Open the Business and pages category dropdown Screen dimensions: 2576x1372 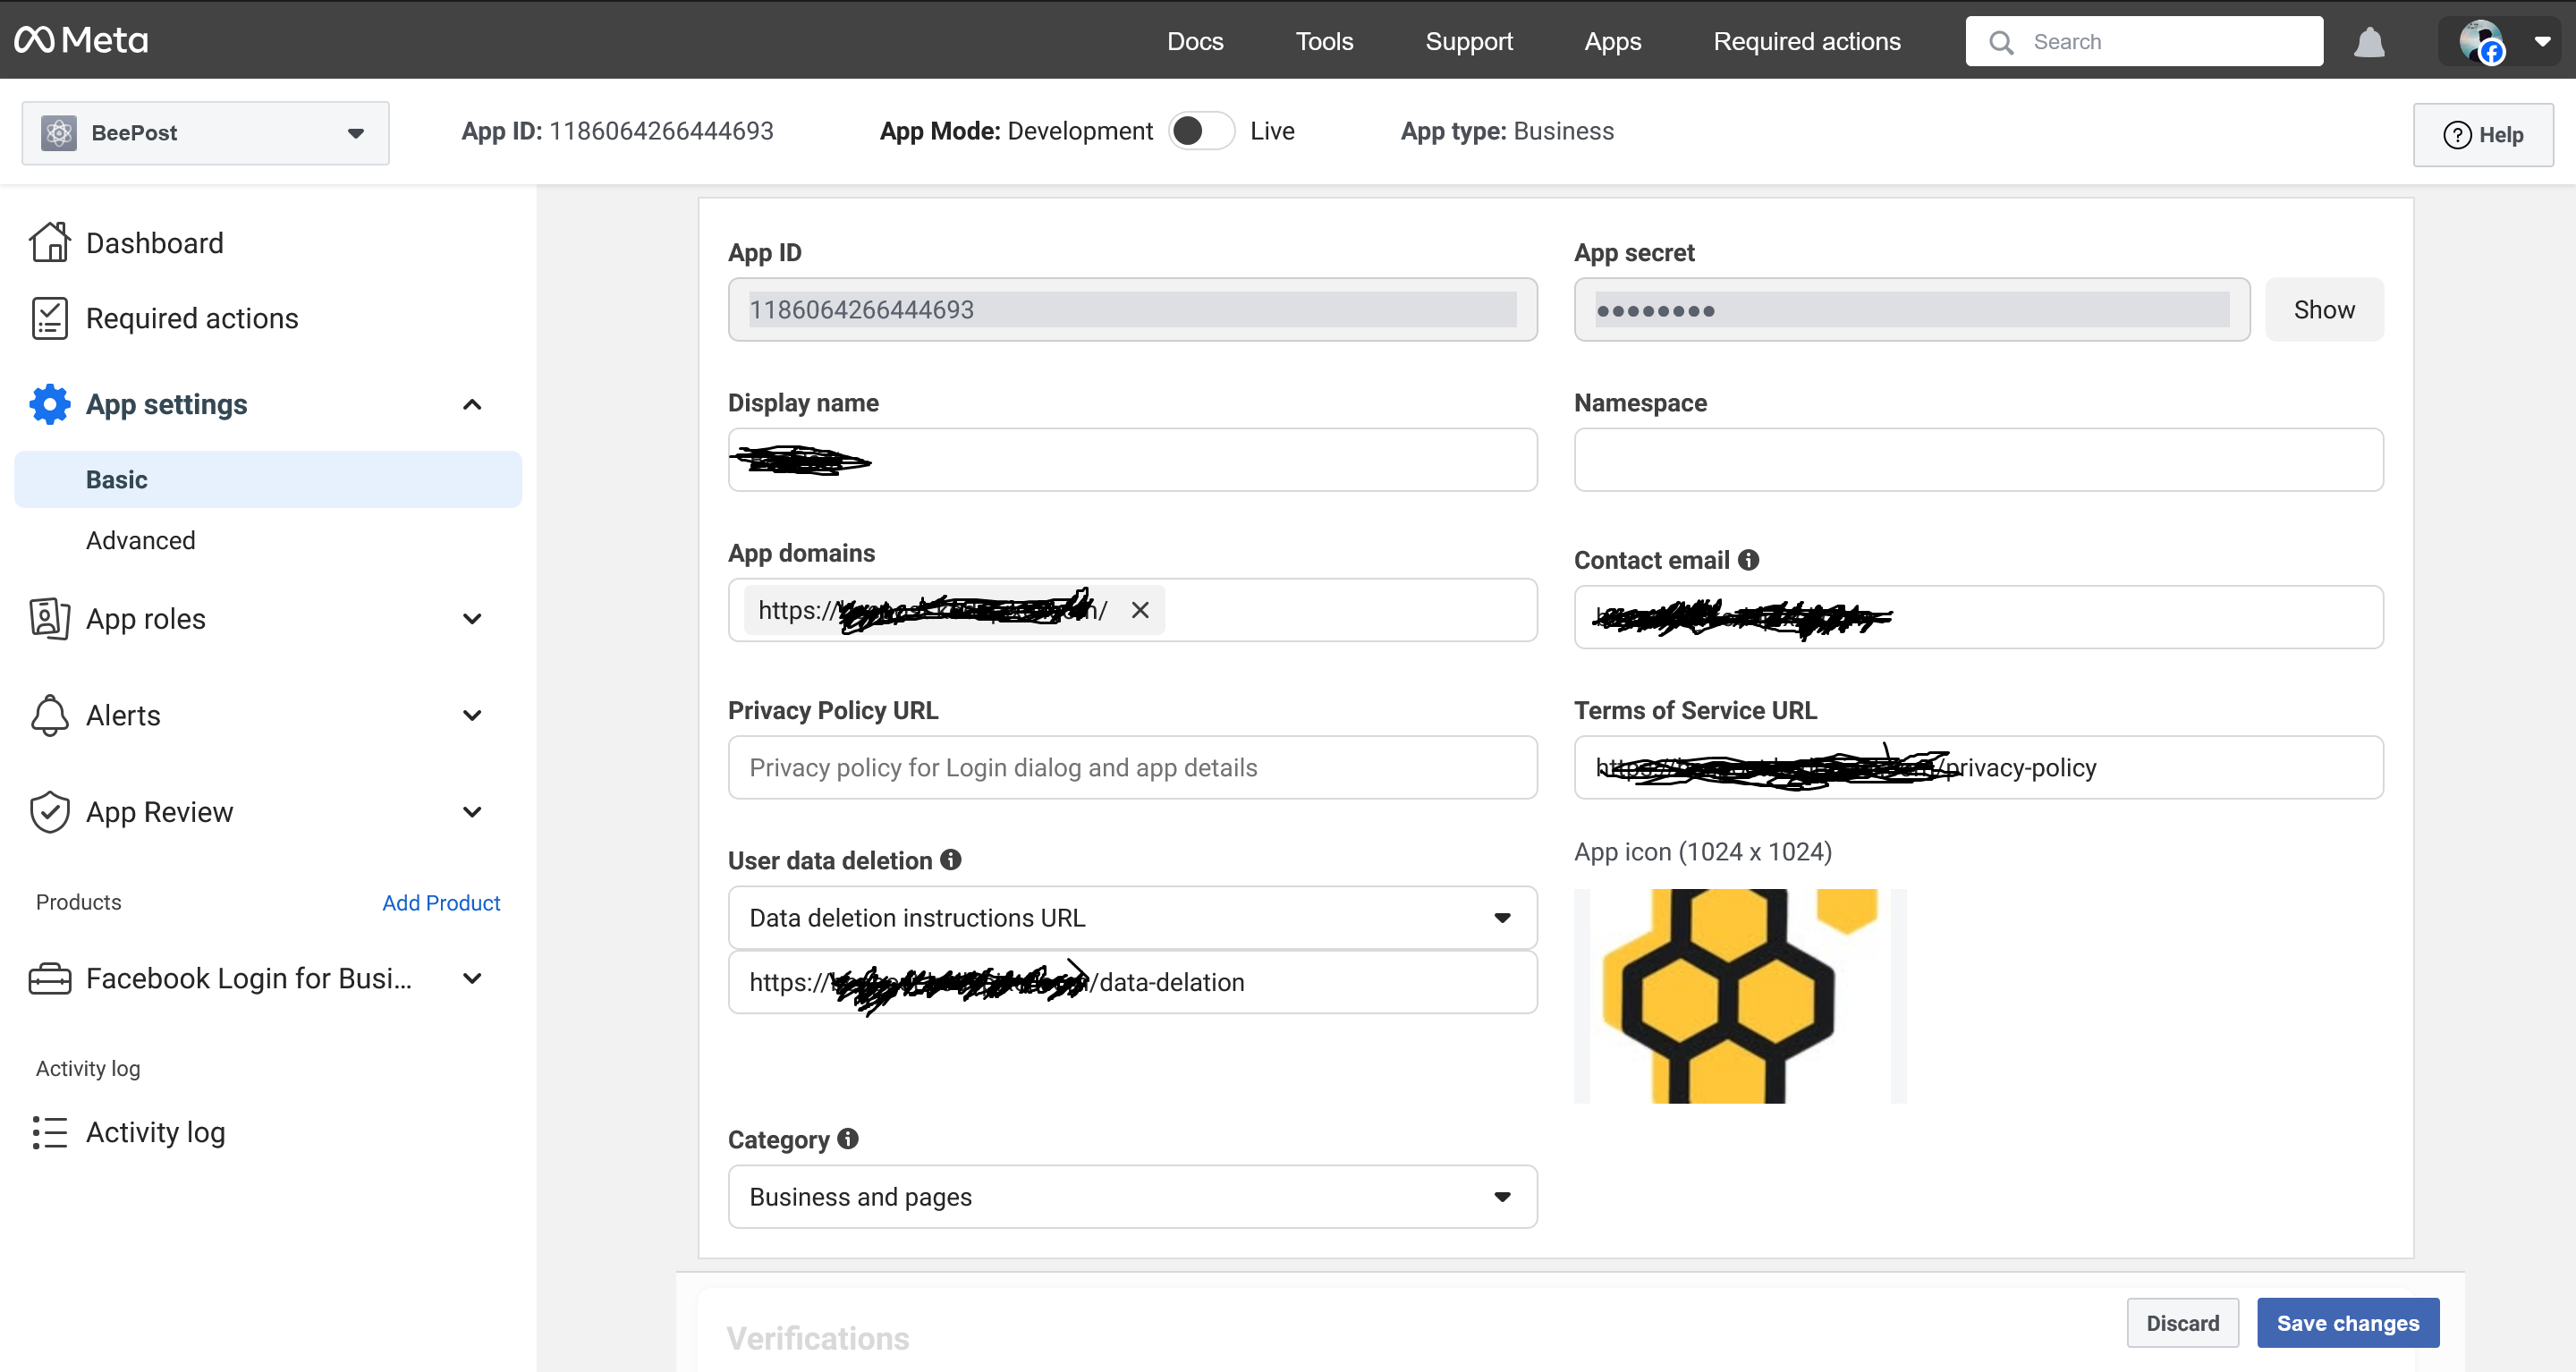pos(1132,1197)
